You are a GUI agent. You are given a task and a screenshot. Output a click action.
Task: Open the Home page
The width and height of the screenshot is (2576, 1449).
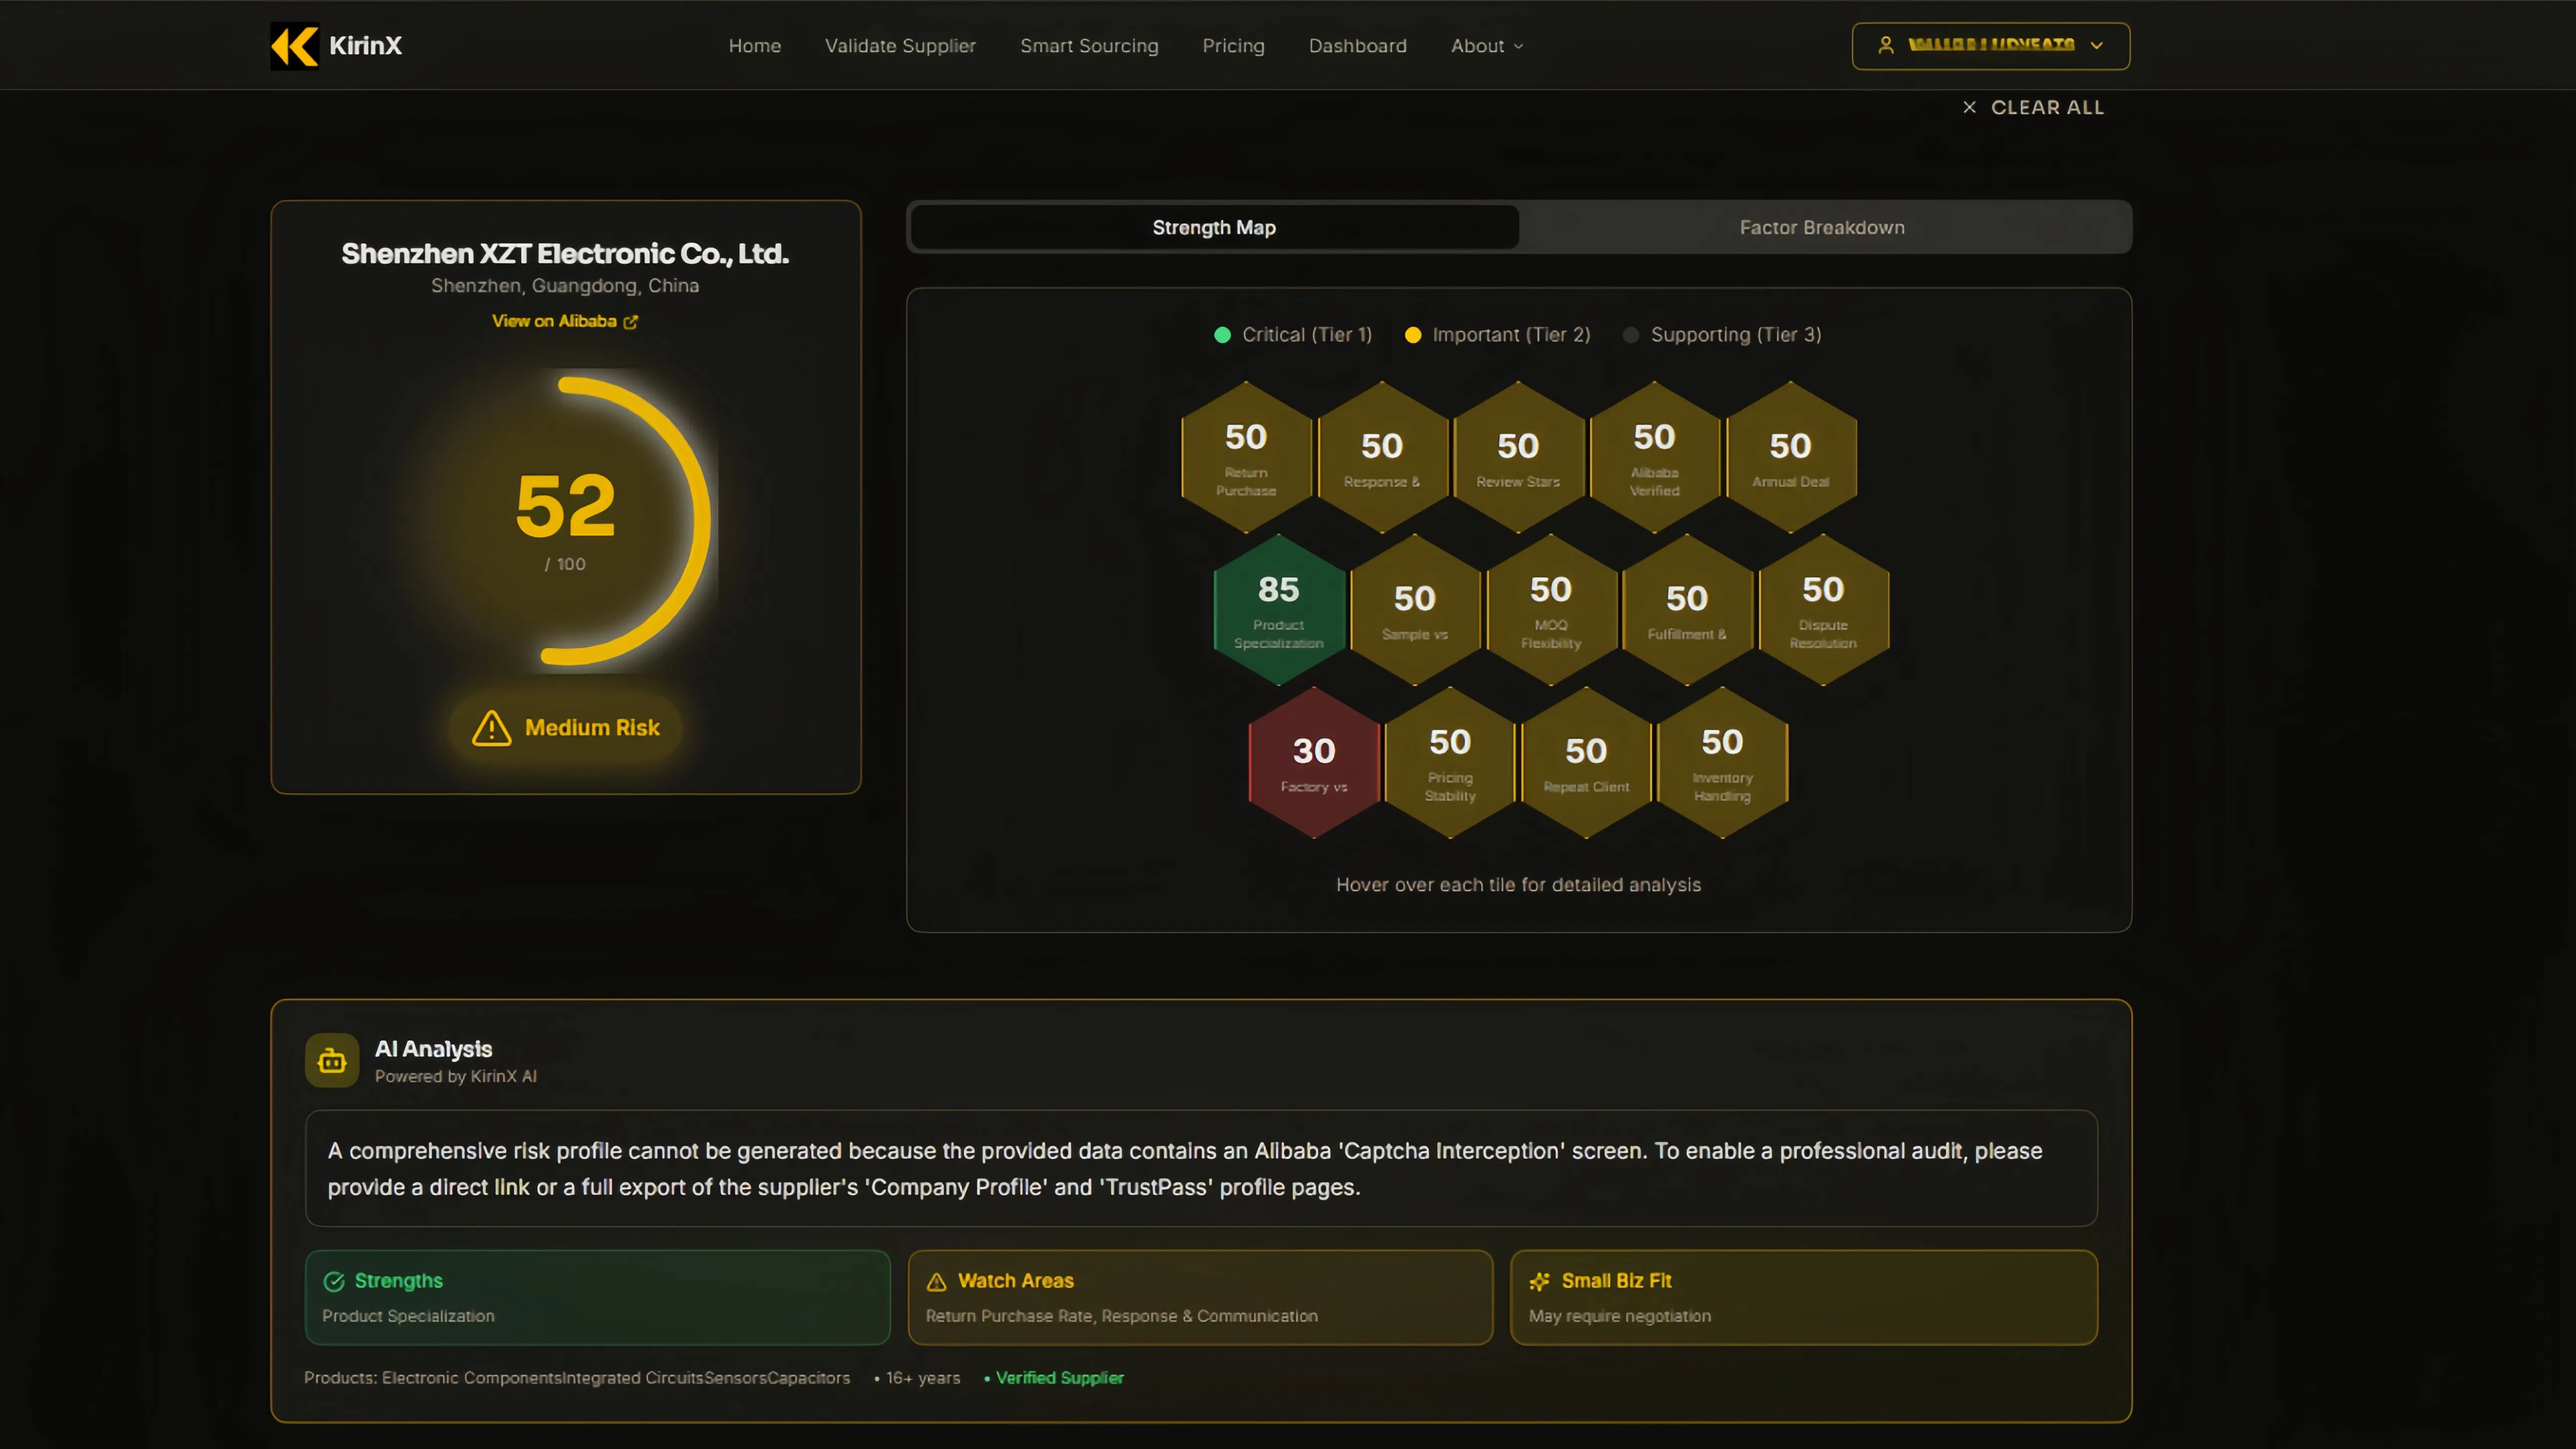[754, 46]
